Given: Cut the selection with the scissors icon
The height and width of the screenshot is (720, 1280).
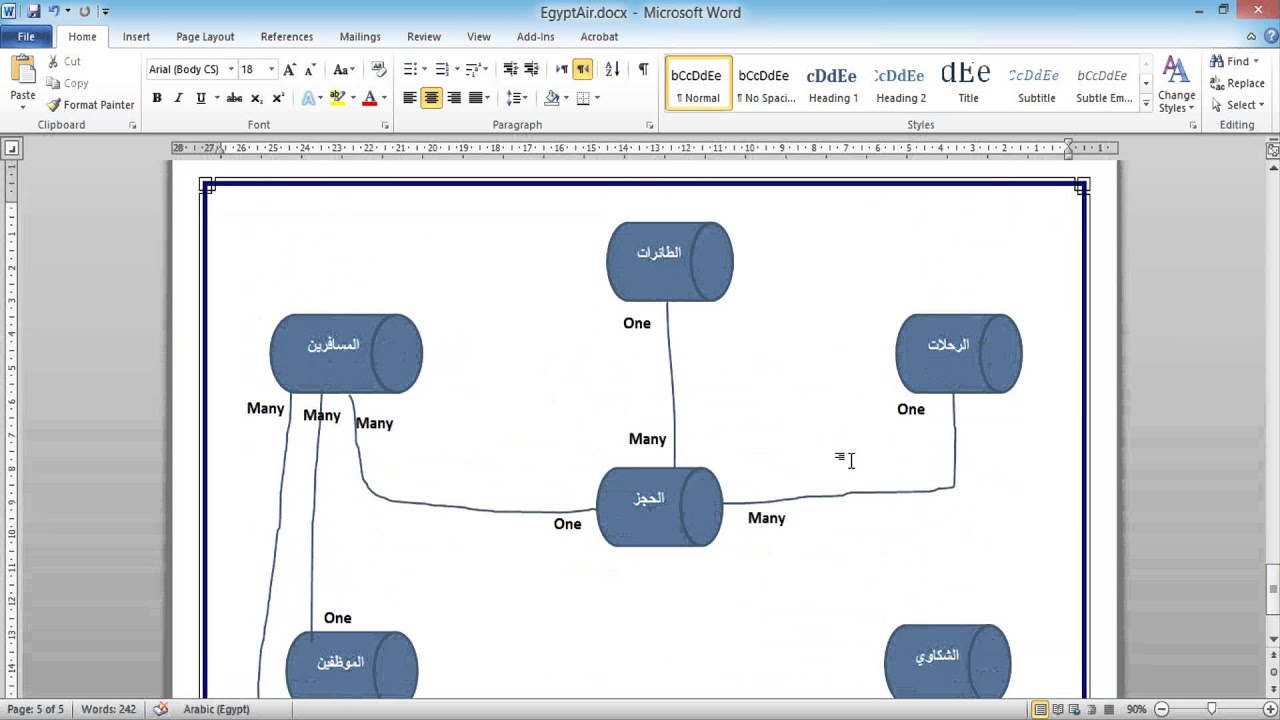Looking at the screenshot, I should click(53, 62).
